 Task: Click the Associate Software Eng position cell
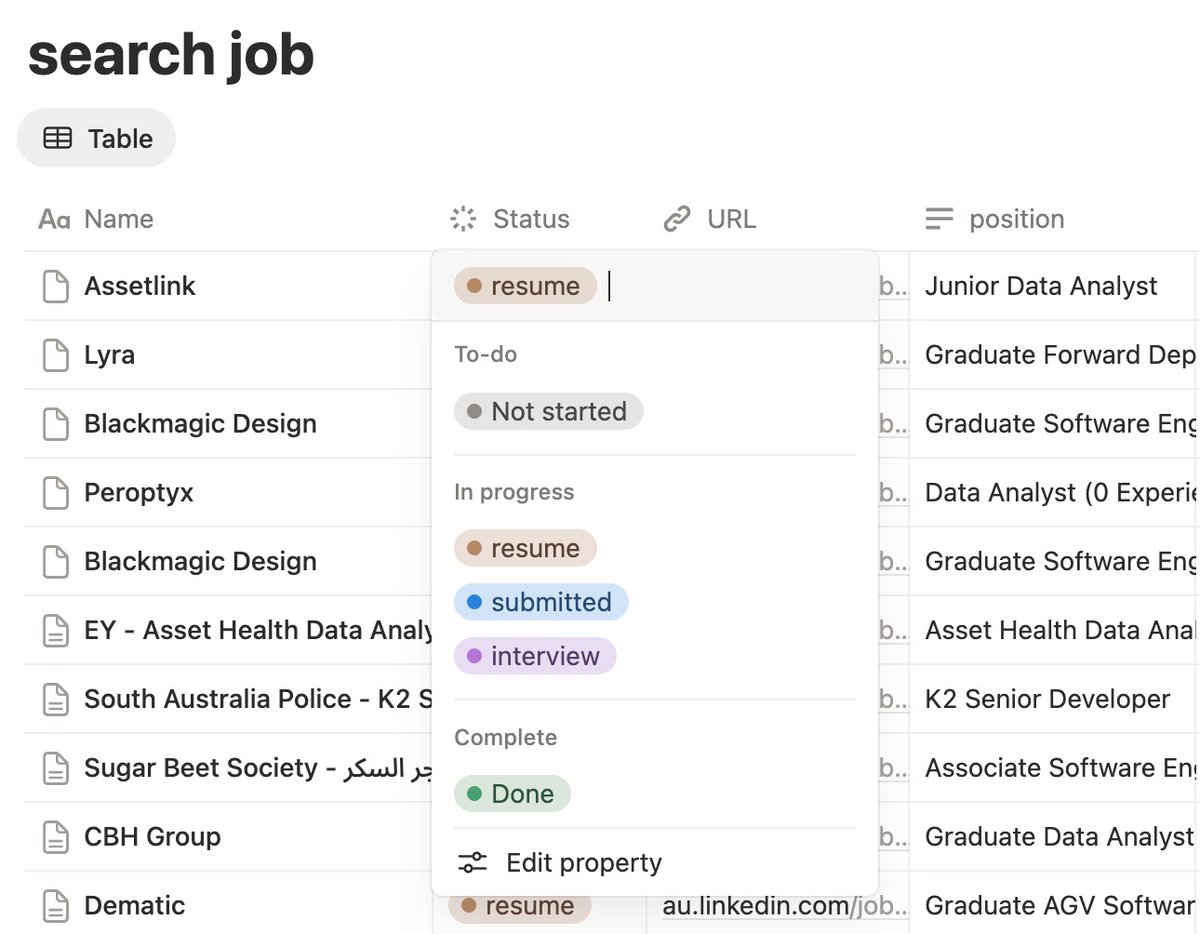pyautogui.click(x=1060, y=768)
